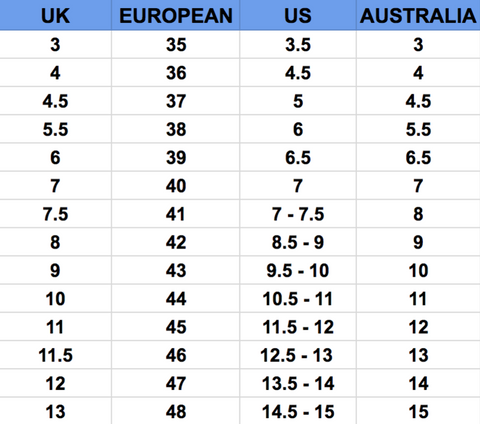
Task: Click the cell with European size 35
Action: 176,45
